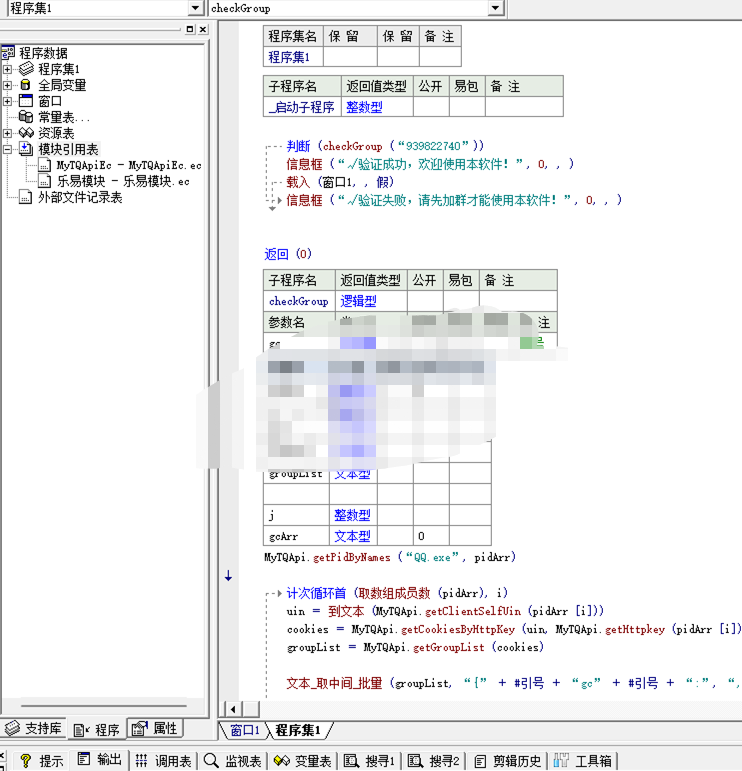Click the 提示 lightbulb icon in bottom bar
The width and height of the screenshot is (742, 771).
[x=26, y=761]
